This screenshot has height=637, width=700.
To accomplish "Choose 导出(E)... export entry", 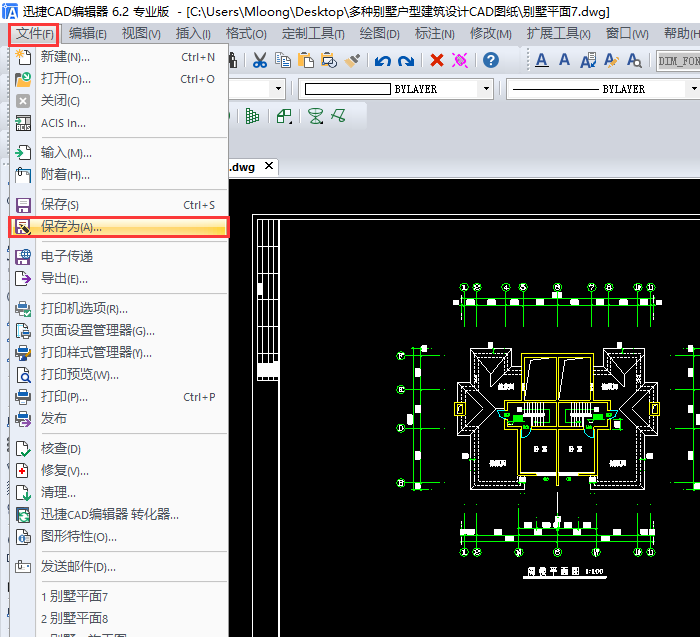I will click(119, 279).
